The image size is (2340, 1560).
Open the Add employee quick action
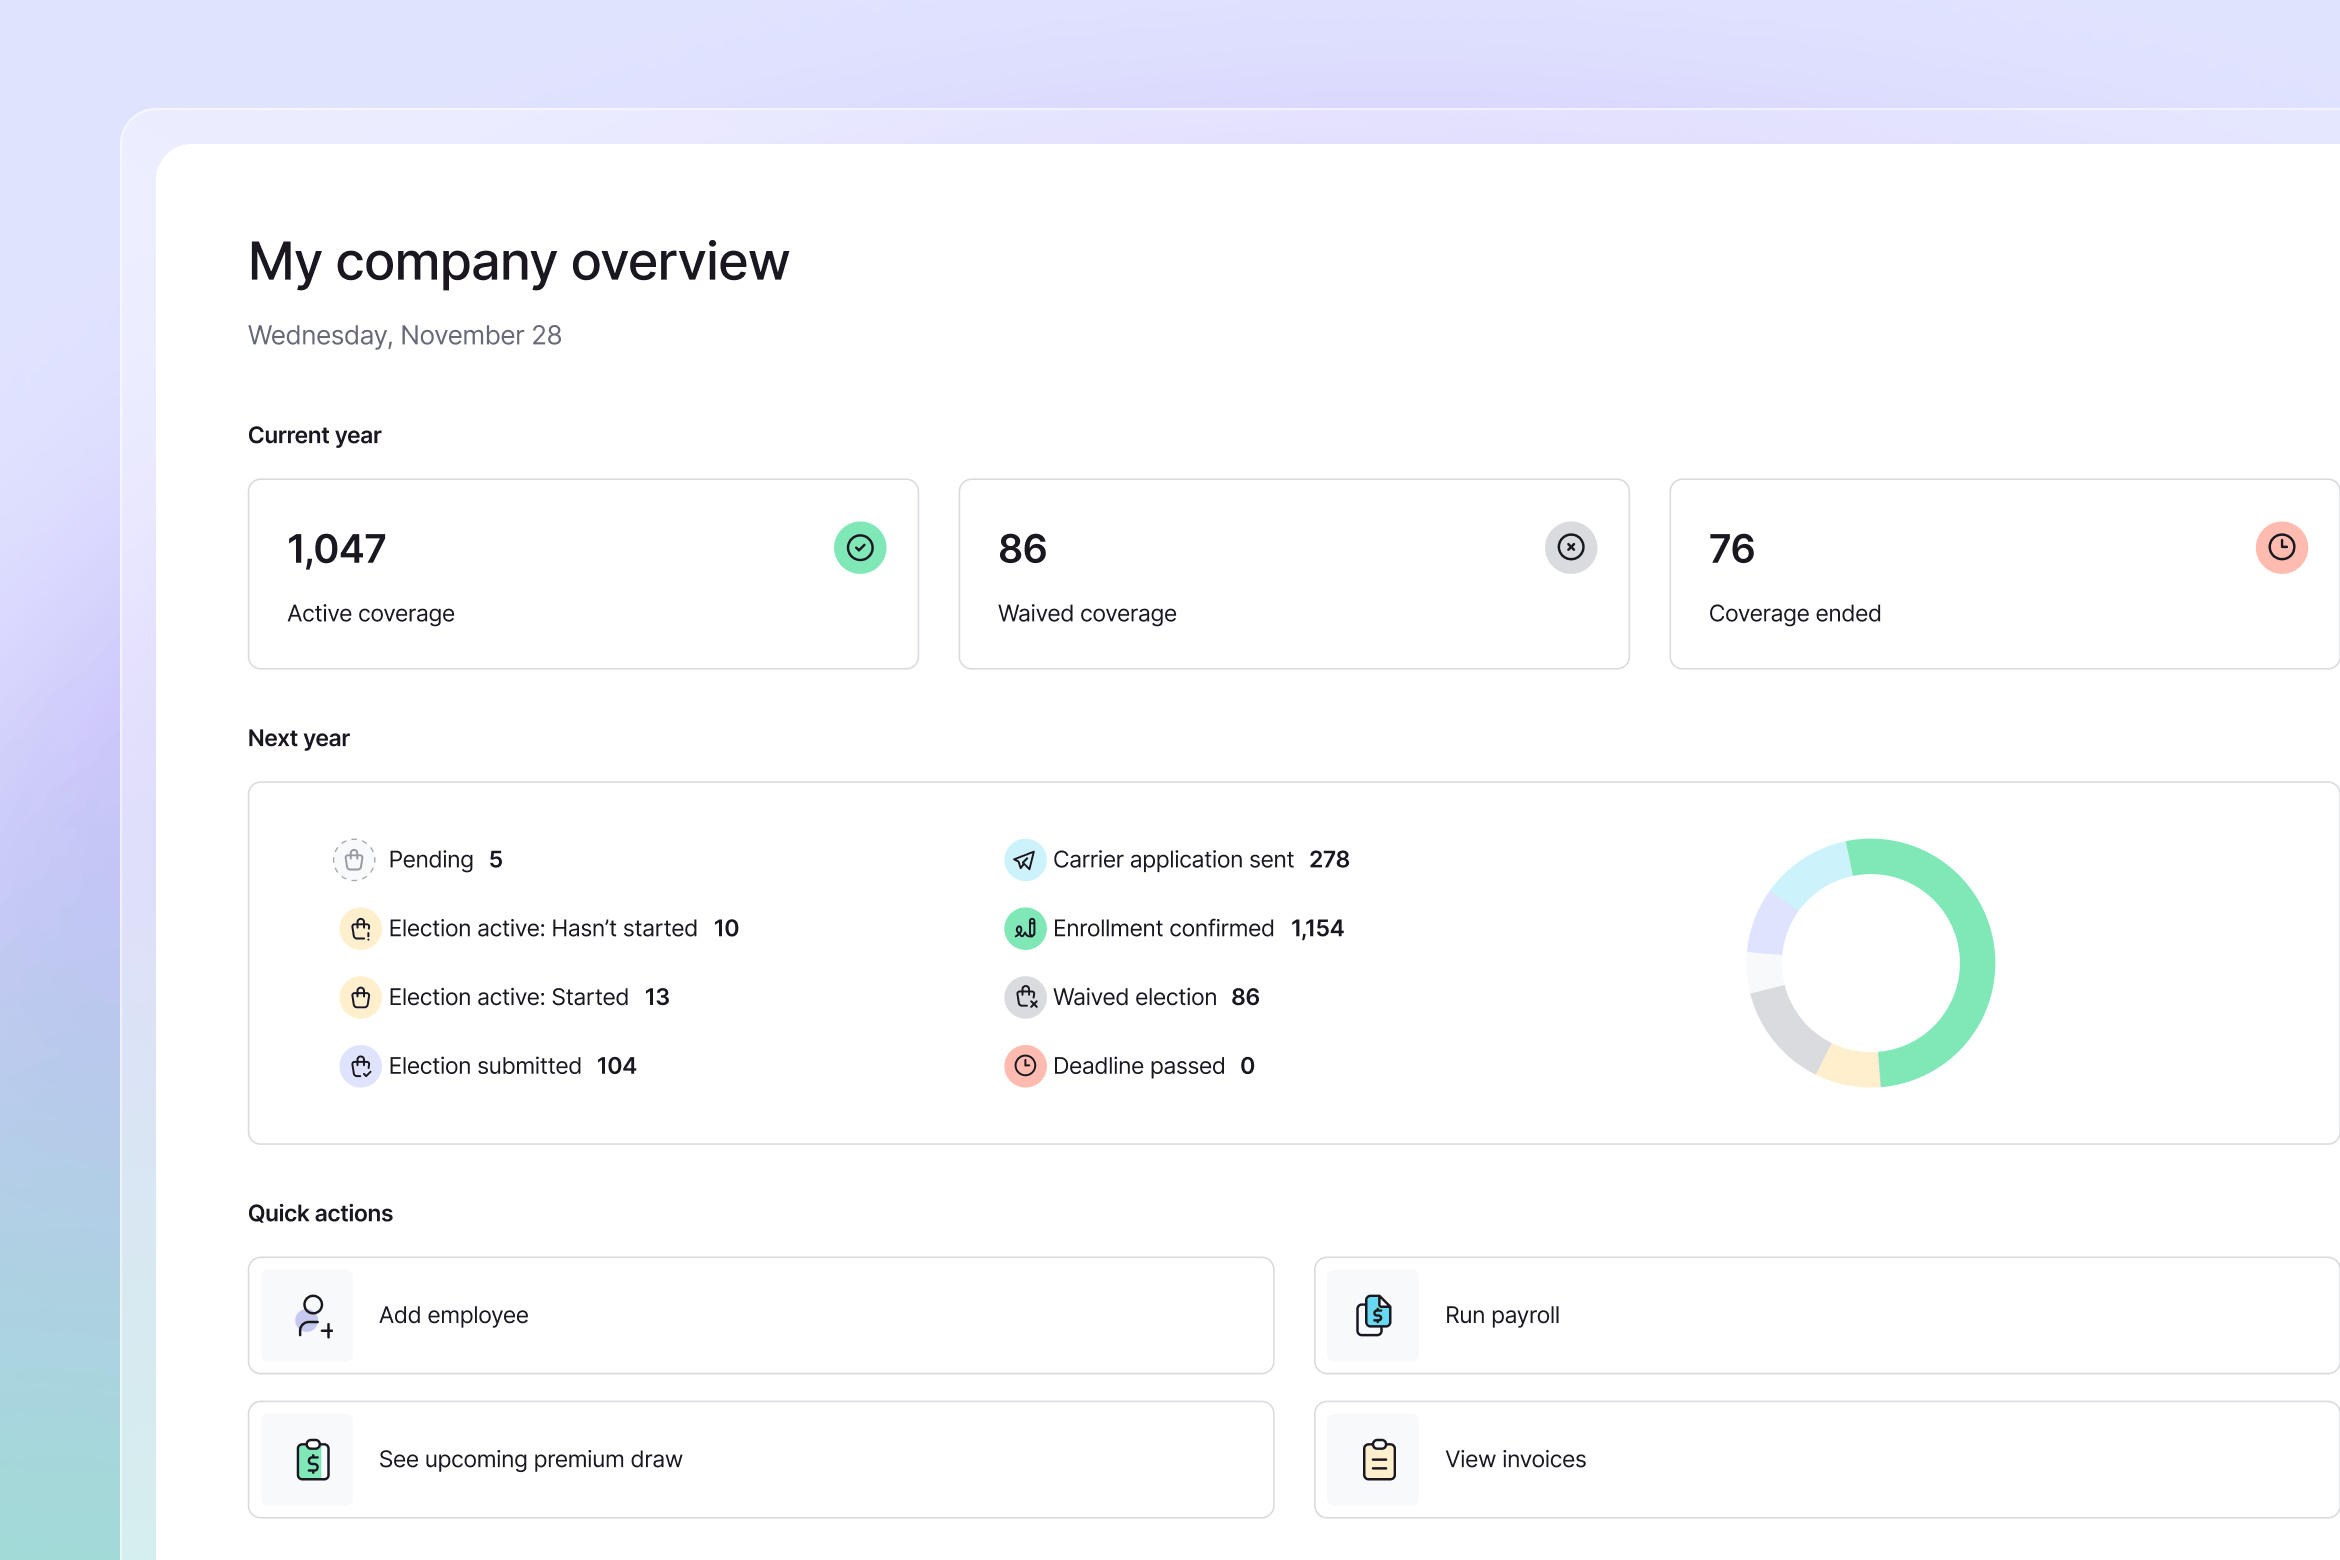coord(760,1315)
